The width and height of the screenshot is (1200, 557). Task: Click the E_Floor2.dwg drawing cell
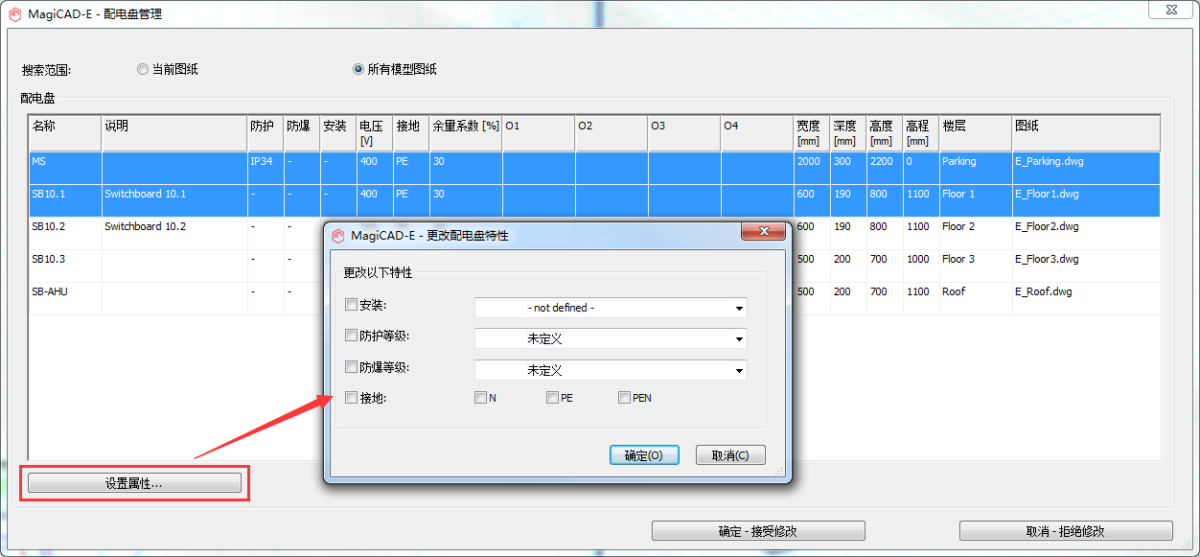click(x=1086, y=233)
